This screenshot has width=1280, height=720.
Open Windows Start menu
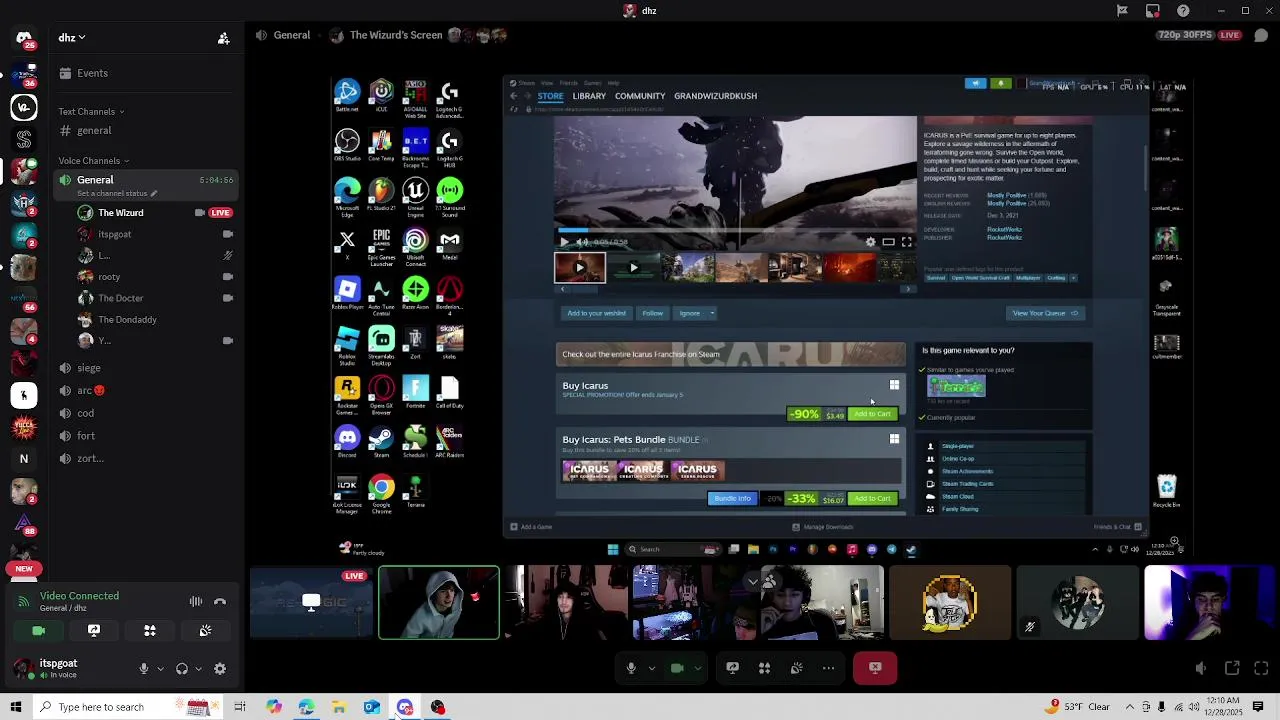(x=16, y=707)
